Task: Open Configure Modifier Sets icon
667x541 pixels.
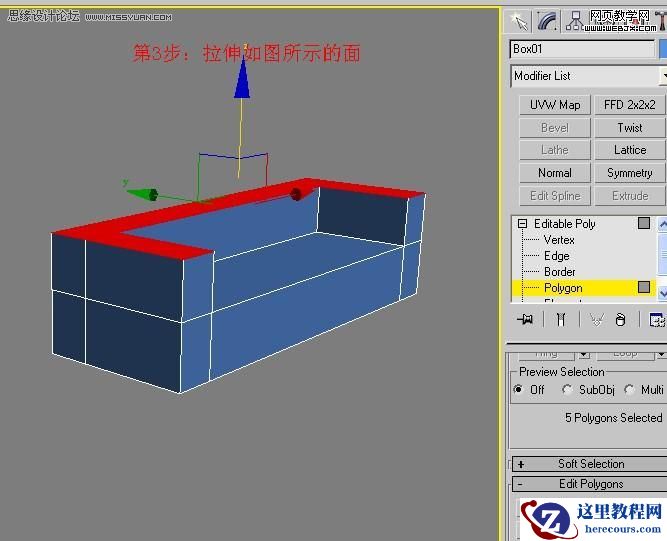Action: coord(657,319)
